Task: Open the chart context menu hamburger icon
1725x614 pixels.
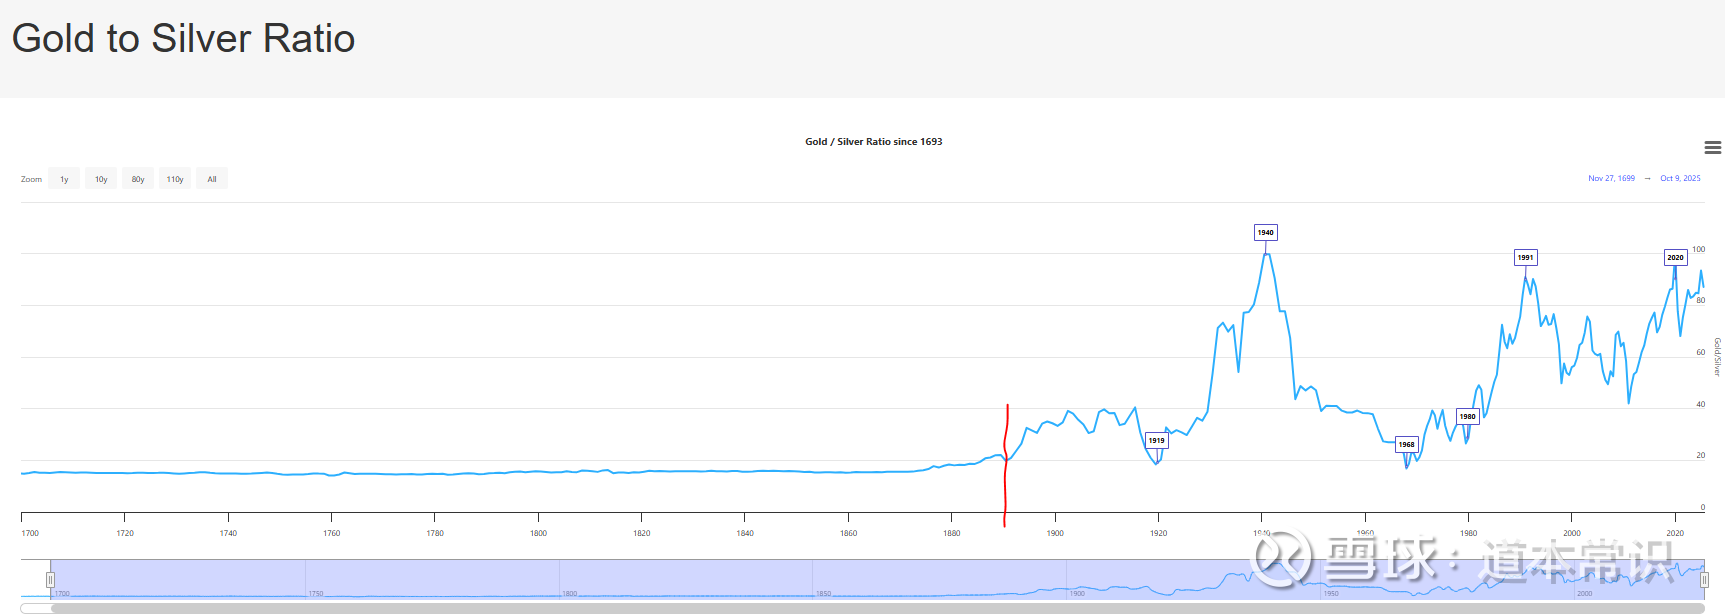Action: tap(1712, 148)
